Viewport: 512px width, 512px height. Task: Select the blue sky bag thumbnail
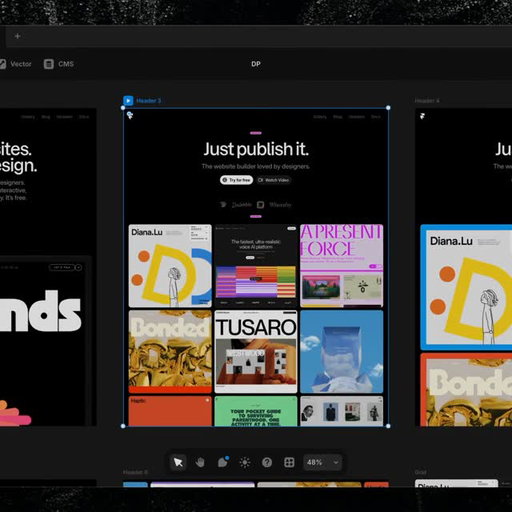point(342,352)
